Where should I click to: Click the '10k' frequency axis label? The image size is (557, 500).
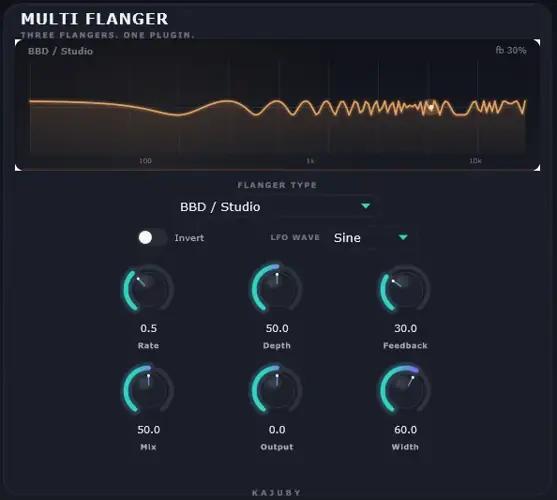(475, 161)
